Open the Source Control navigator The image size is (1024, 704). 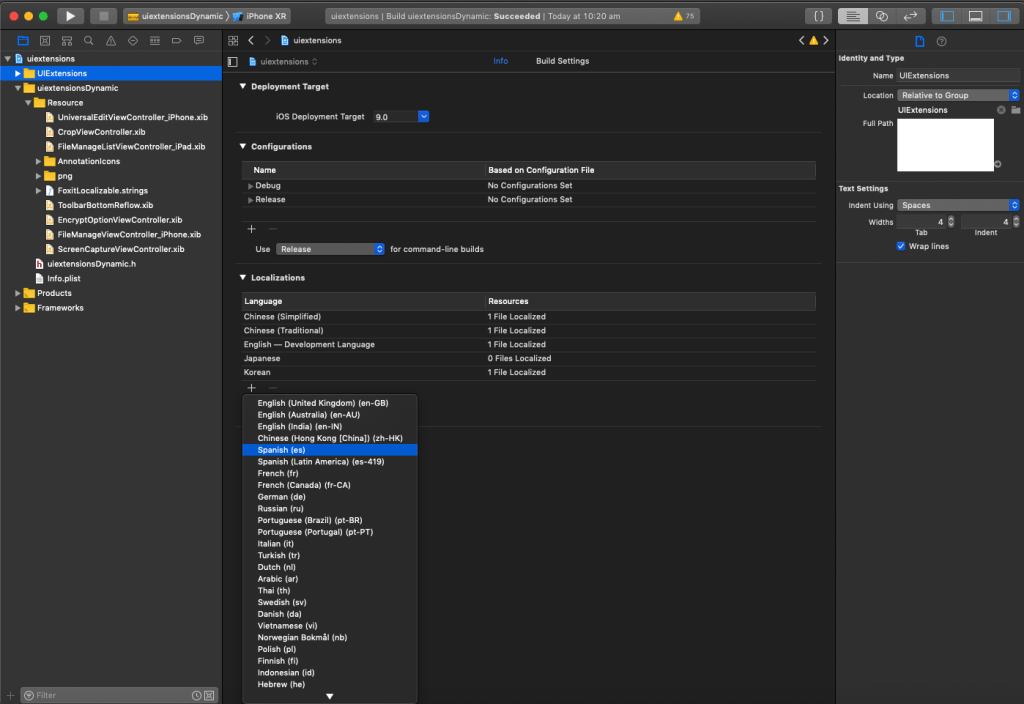(45, 40)
